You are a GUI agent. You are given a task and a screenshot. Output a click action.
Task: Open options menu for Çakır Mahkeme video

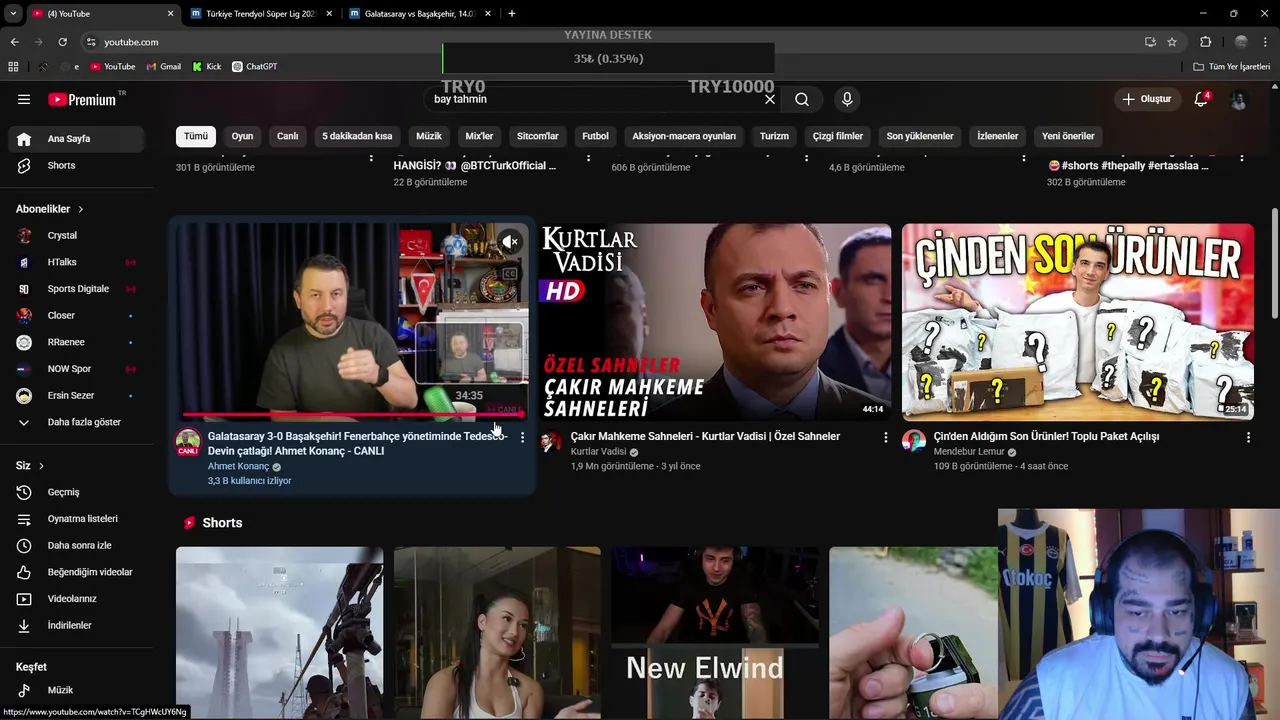[x=885, y=437]
